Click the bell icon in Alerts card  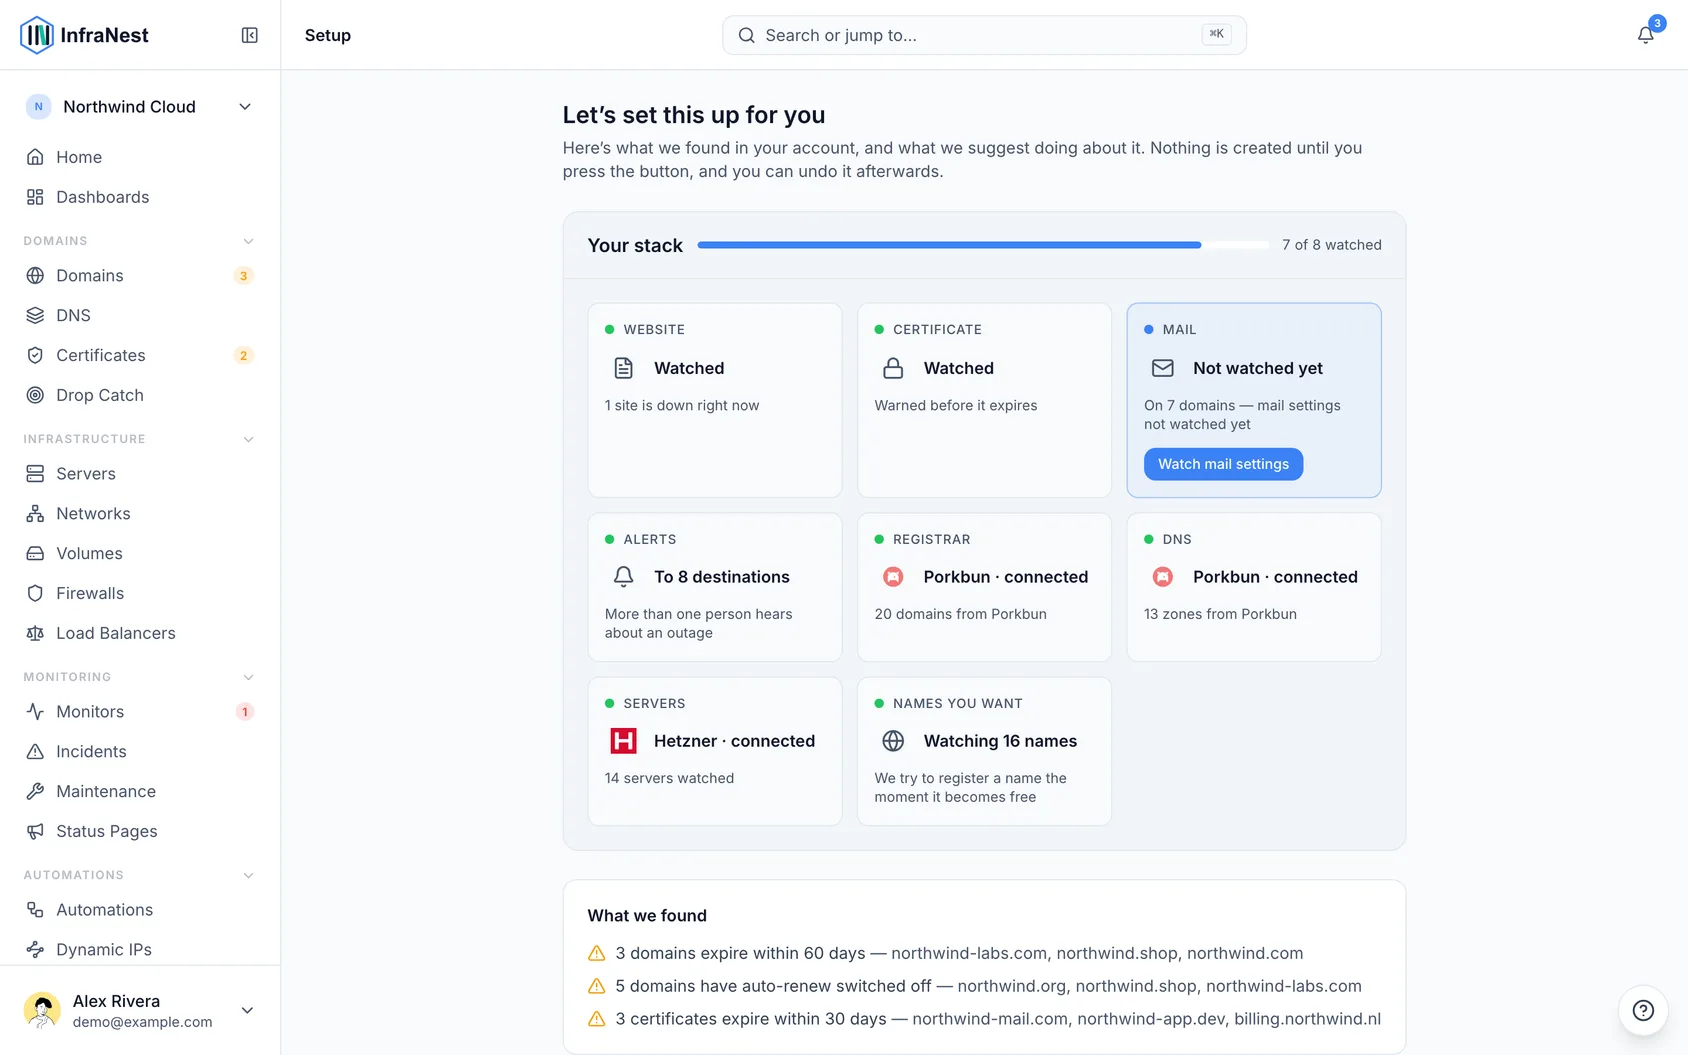click(623, 577)
